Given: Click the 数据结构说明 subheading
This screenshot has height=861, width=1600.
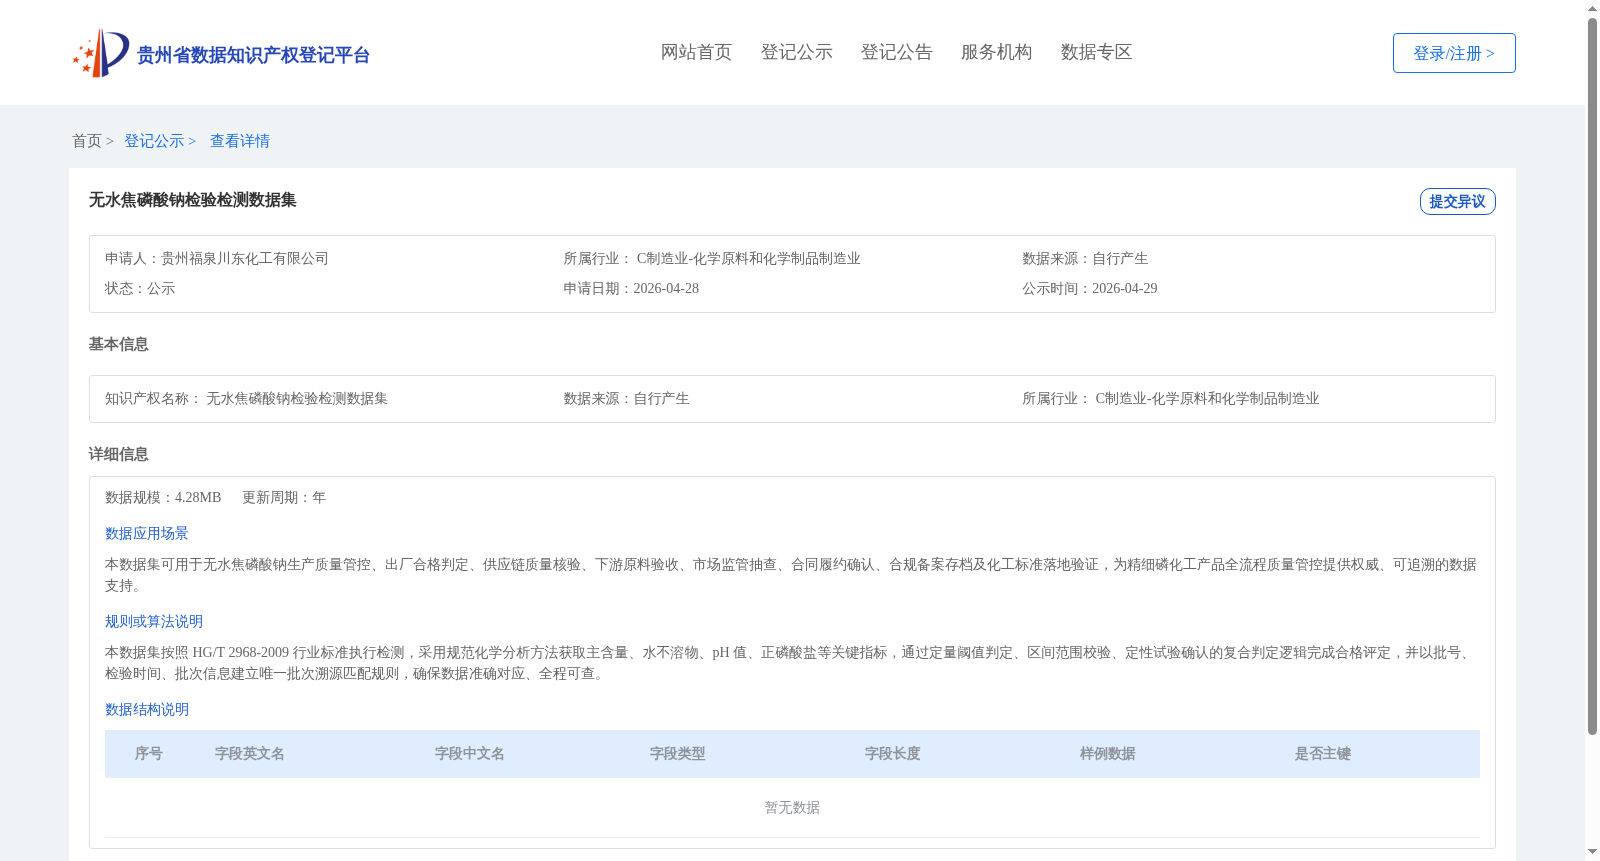Looking at the screenshot, I should pyautogui.click(x=147, y=709).
